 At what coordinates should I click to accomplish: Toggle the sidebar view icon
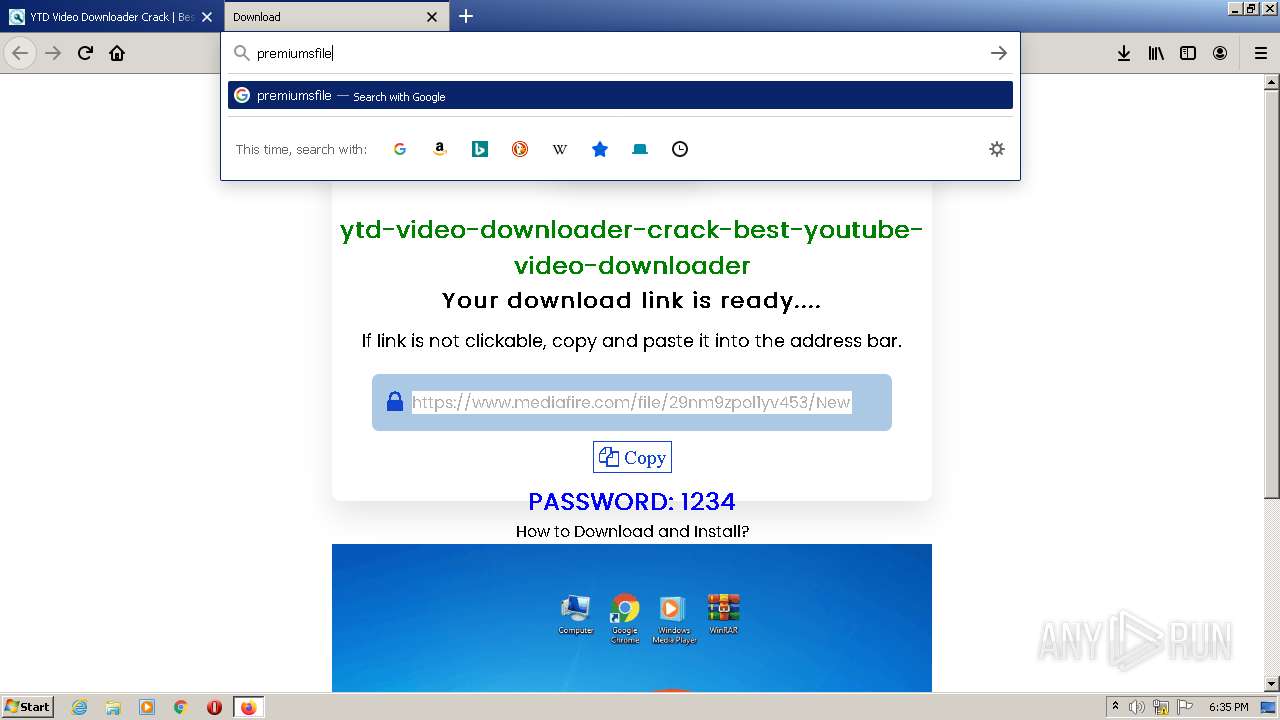tap(1188, 53)
